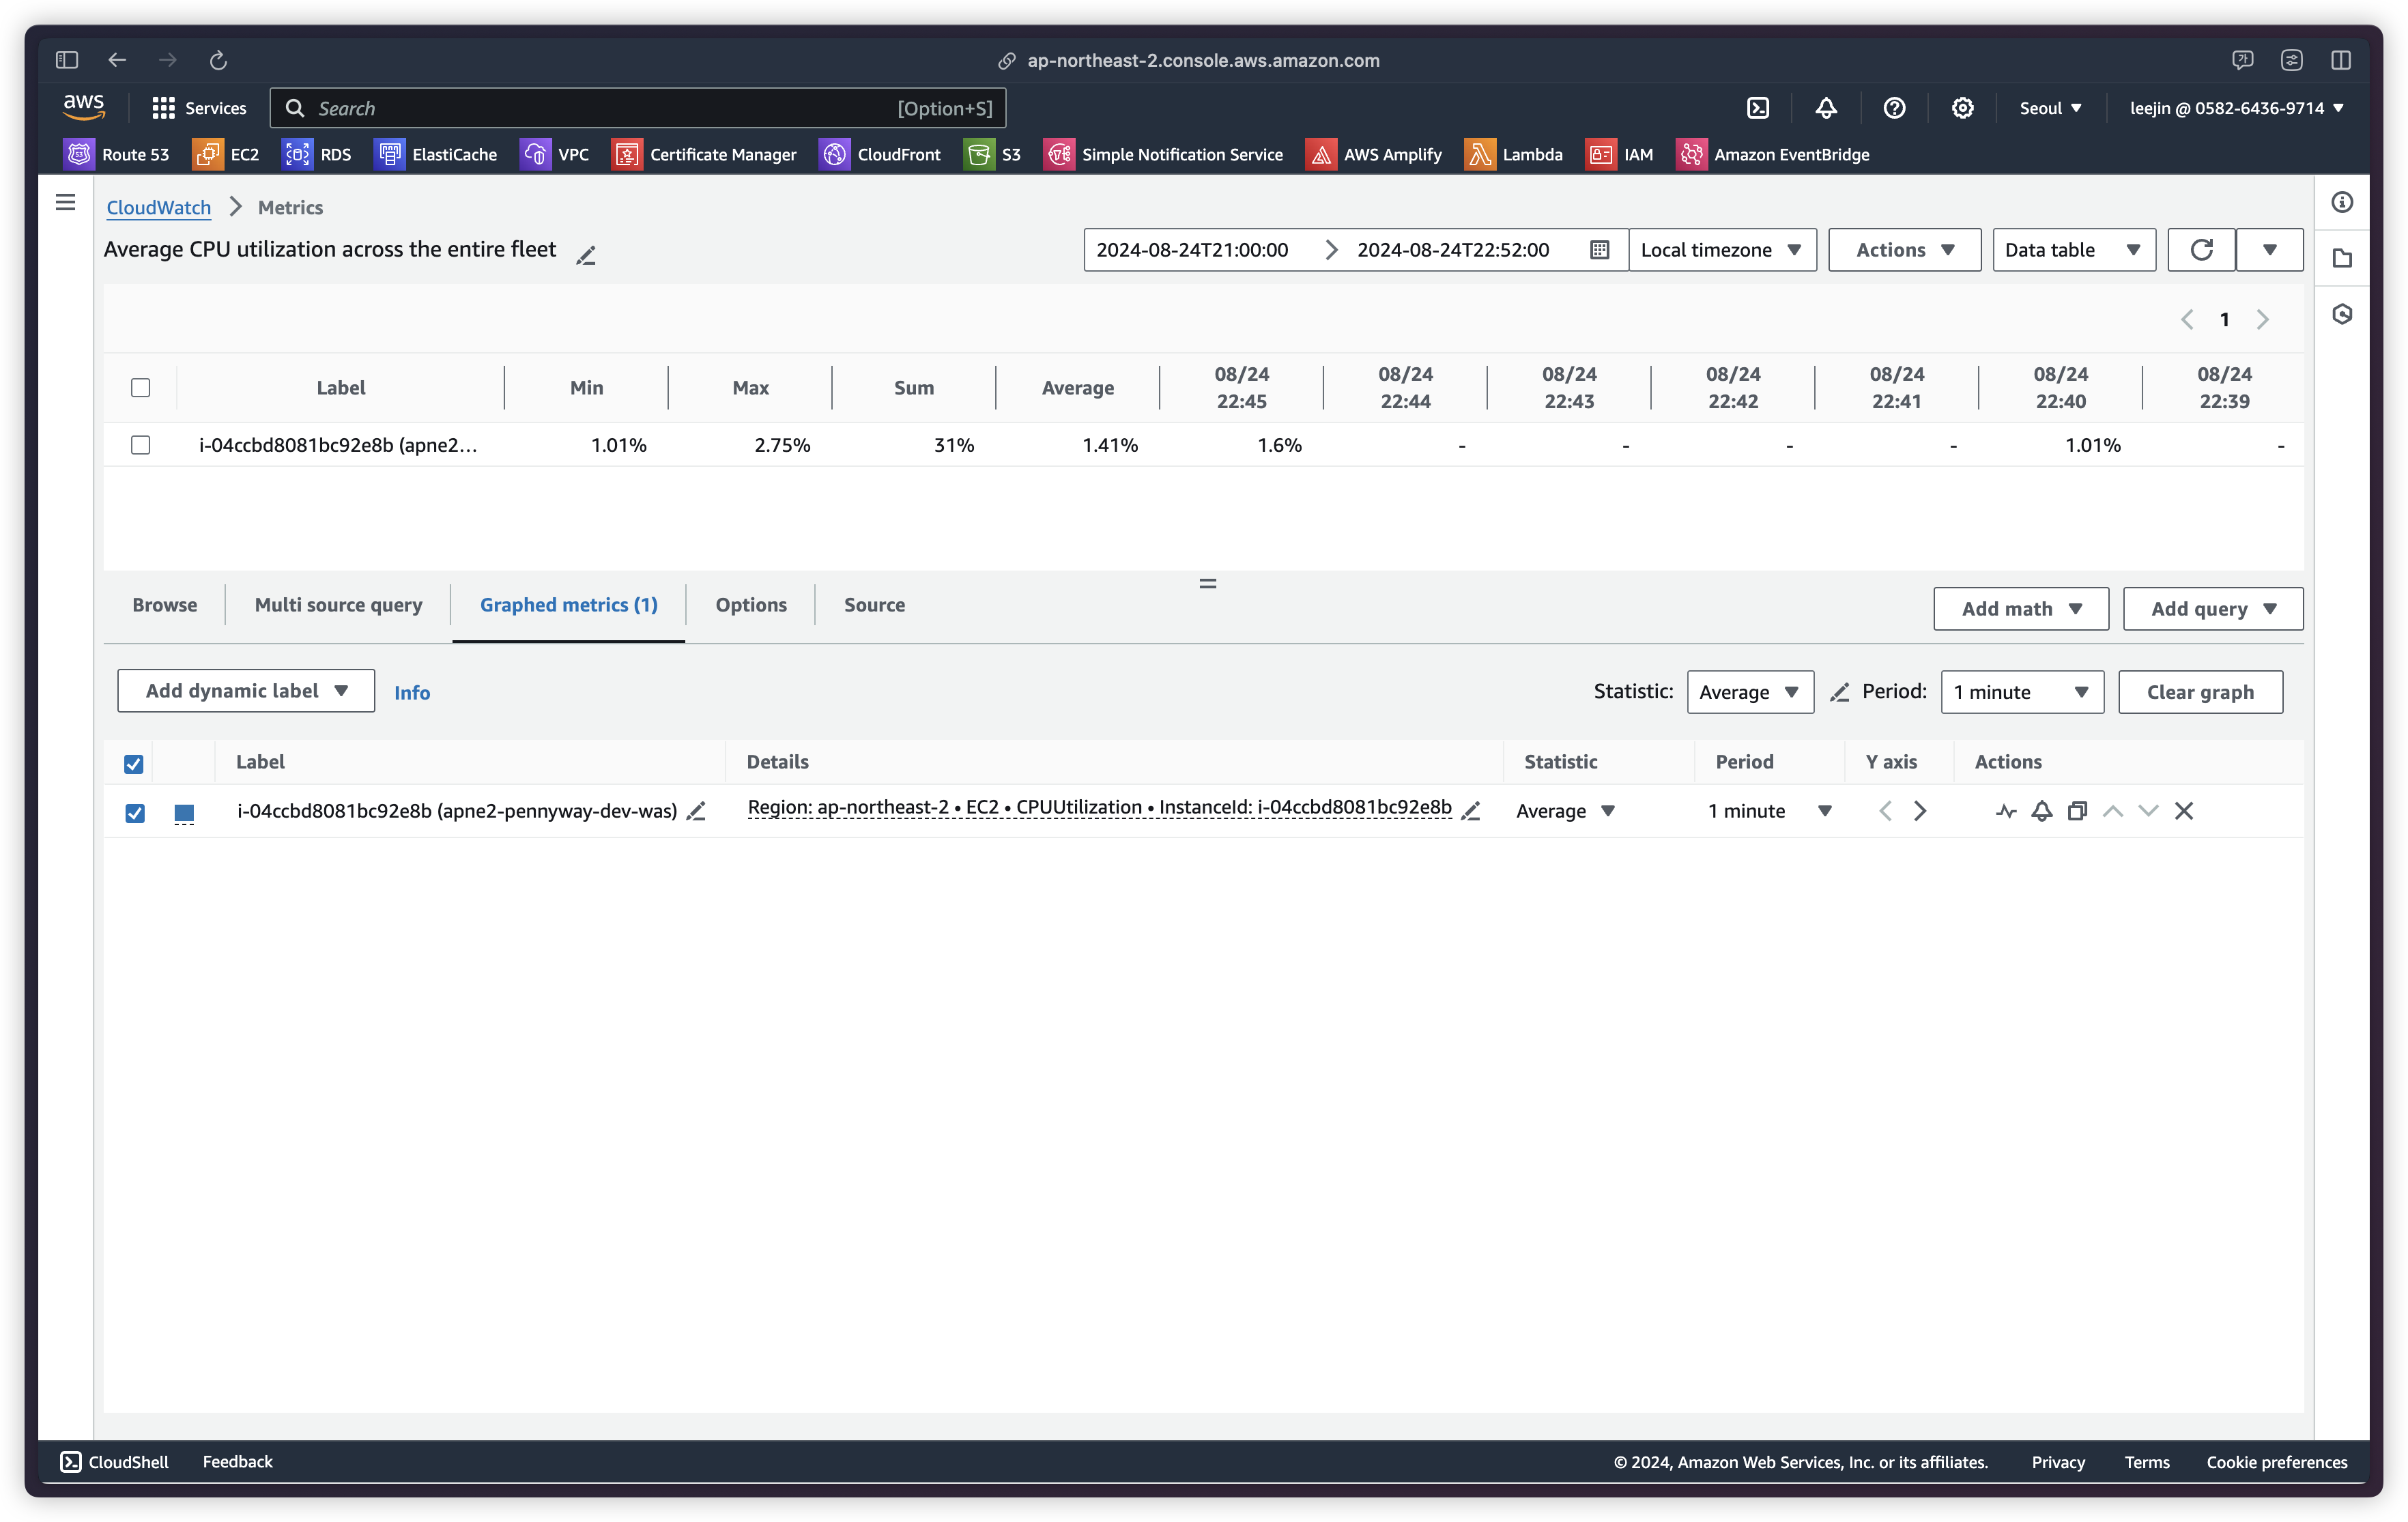The height and width of the screenshot is (1522, 2408).
Task: Open the Lambda service shortcut
Action: point(1514,154)
